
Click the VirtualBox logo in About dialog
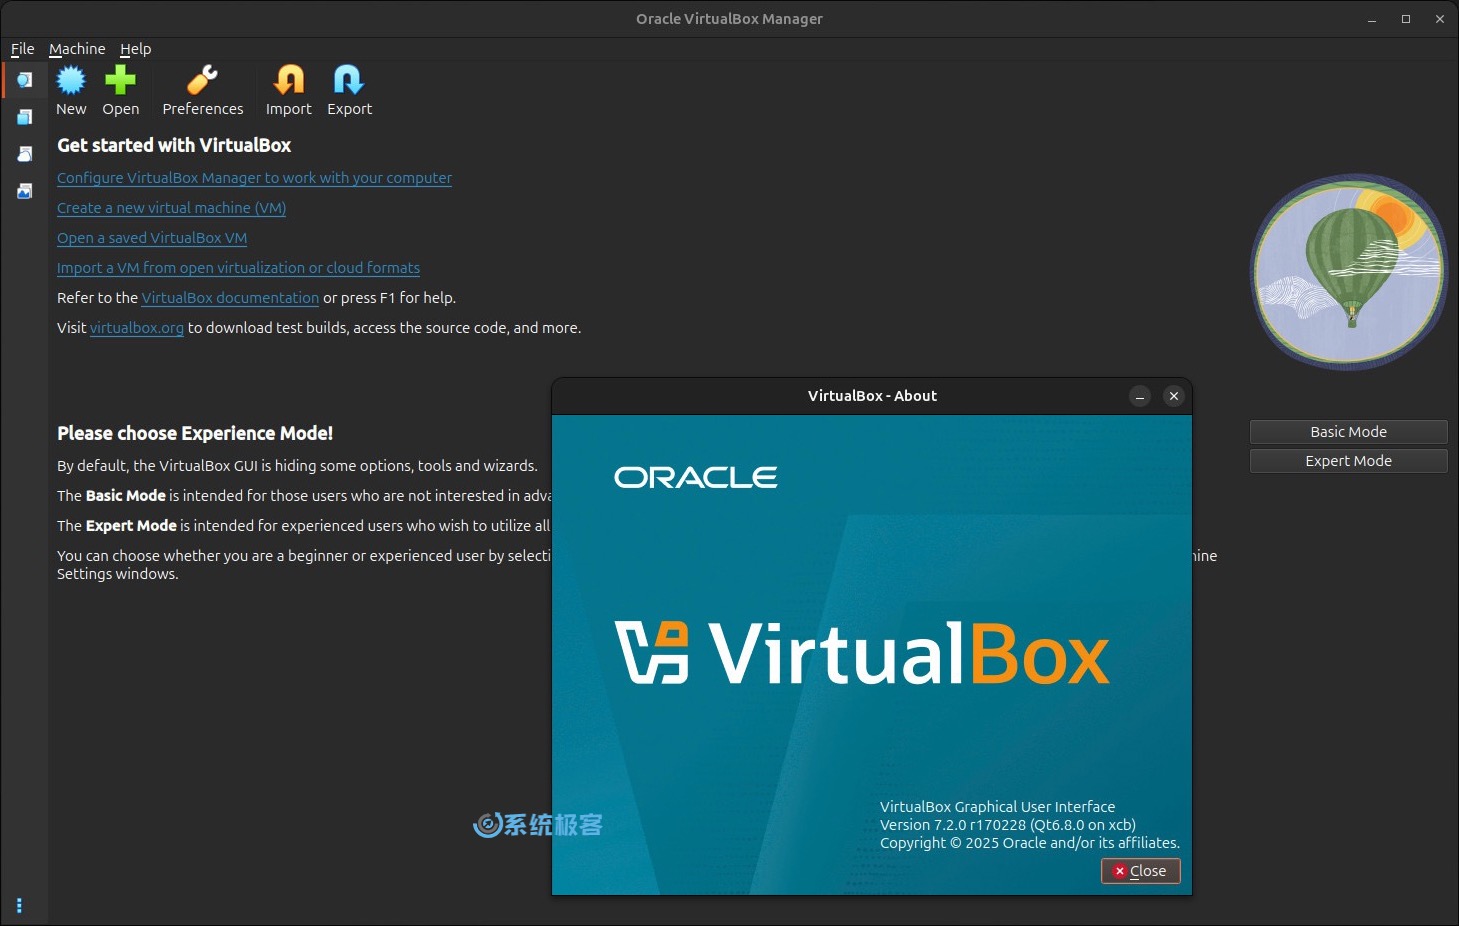(x=862, y=653)
